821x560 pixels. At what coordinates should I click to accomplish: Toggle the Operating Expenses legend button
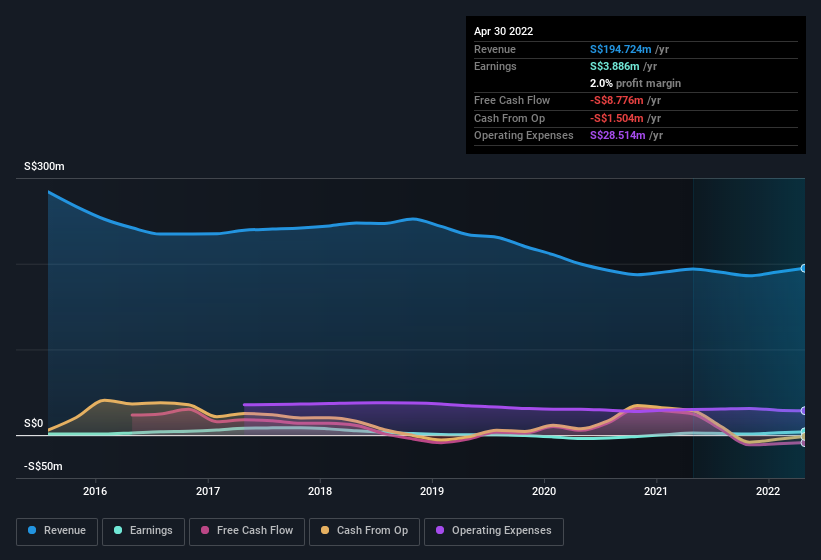tap(493, 531)
